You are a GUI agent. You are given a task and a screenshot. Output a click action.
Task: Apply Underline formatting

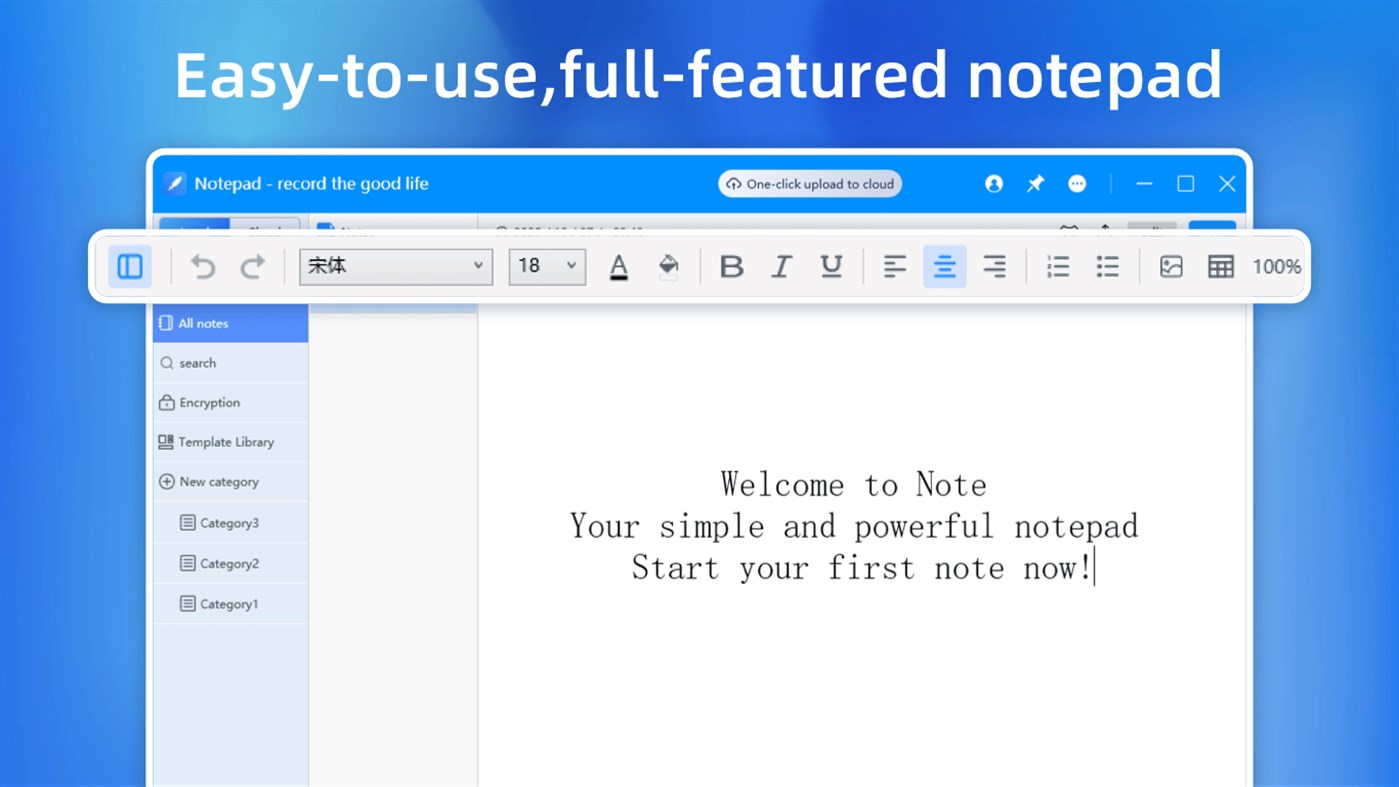(x=831, y=266)
